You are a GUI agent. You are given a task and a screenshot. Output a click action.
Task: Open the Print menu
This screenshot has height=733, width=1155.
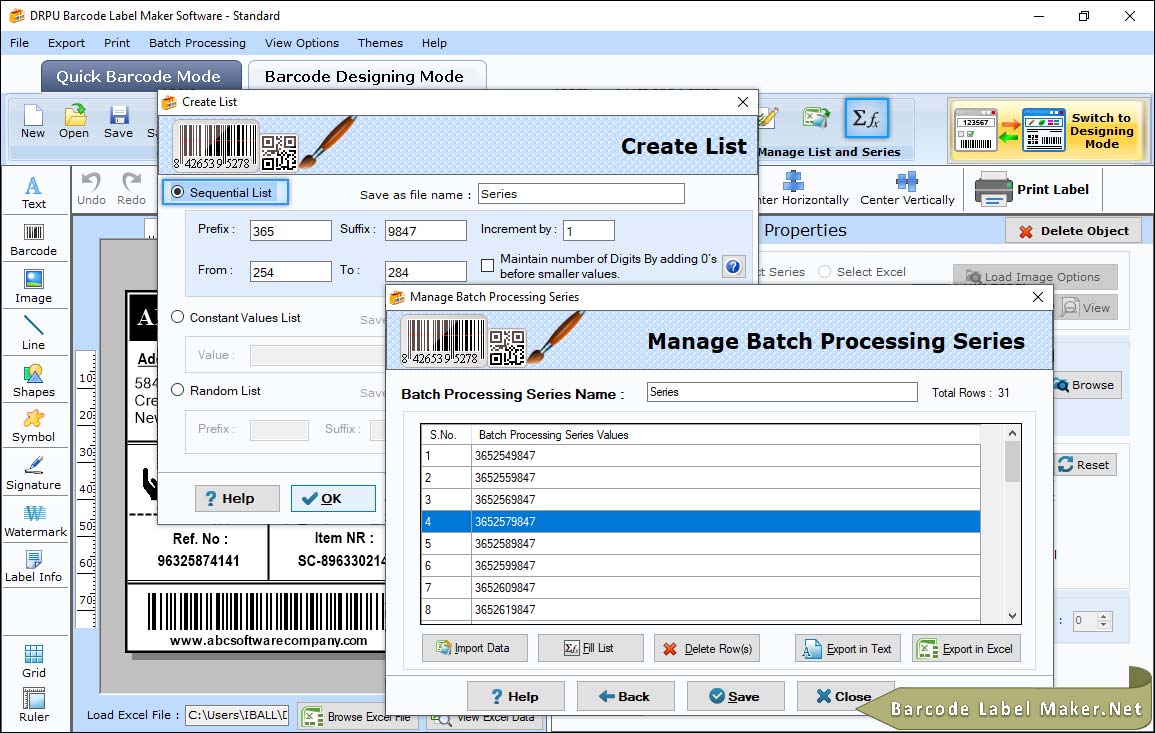pos(116,43)
